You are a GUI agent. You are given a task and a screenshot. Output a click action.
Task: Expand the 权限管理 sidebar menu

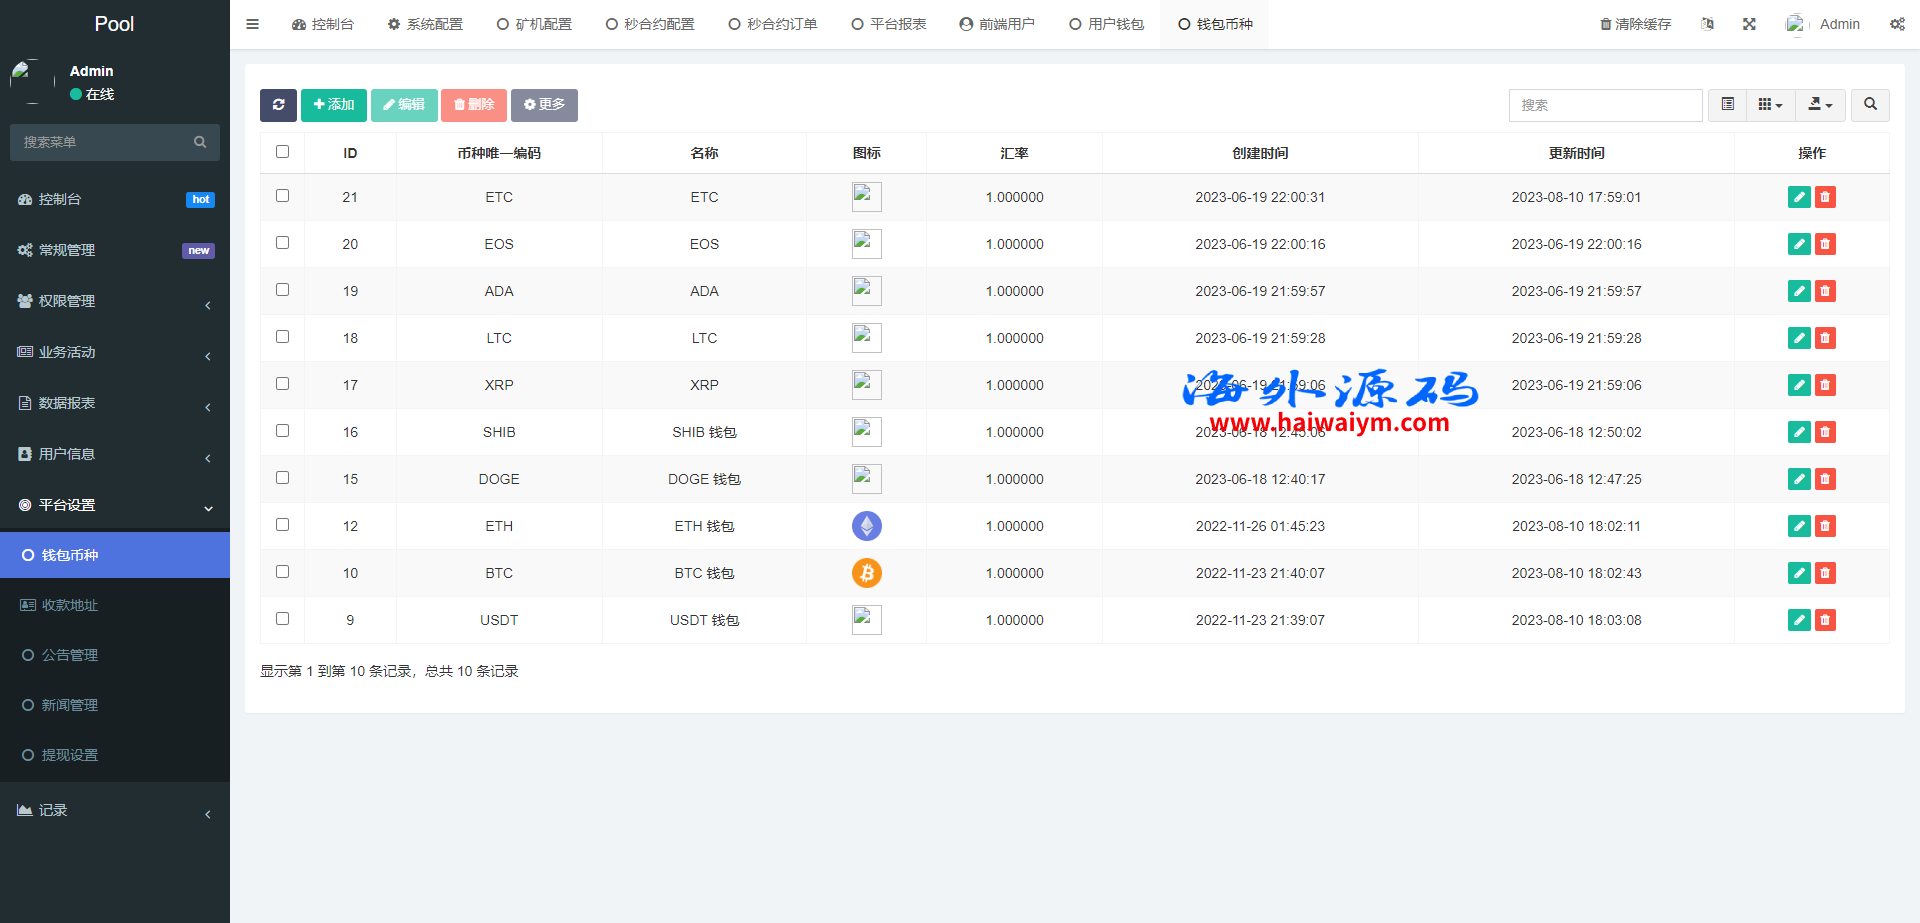pyautogui.click(x=114, y=301)
